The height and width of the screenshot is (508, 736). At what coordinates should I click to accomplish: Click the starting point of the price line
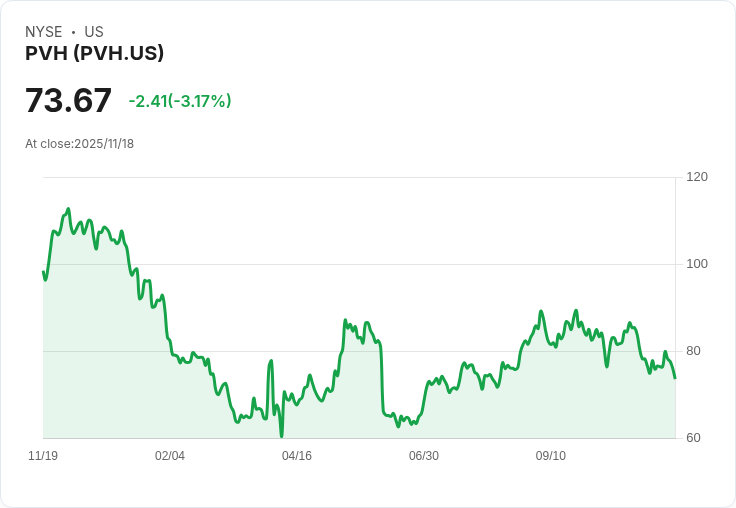pyautogui.click(x=43, y=272)
